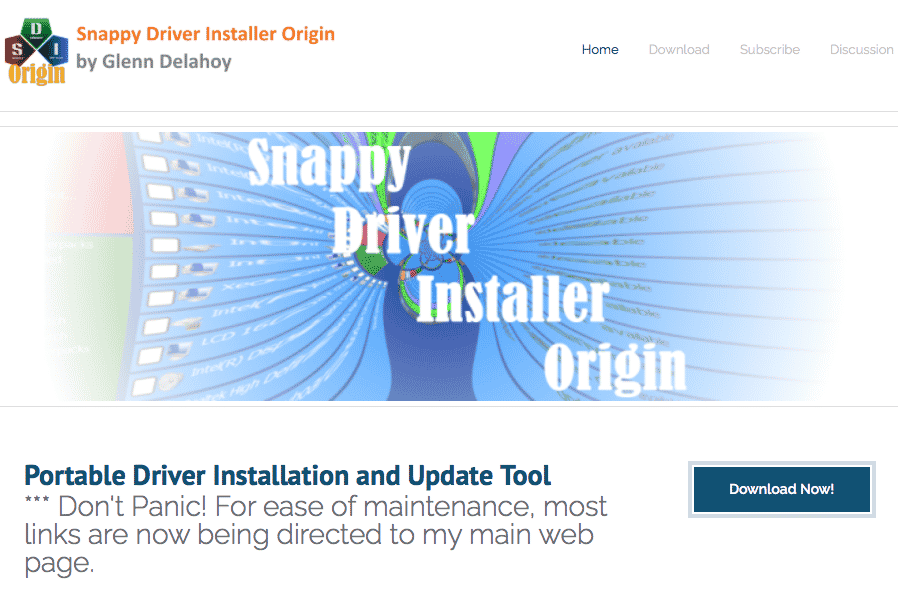Open the Home menu item
Screen dimensions: 898x592
(600, 50)
